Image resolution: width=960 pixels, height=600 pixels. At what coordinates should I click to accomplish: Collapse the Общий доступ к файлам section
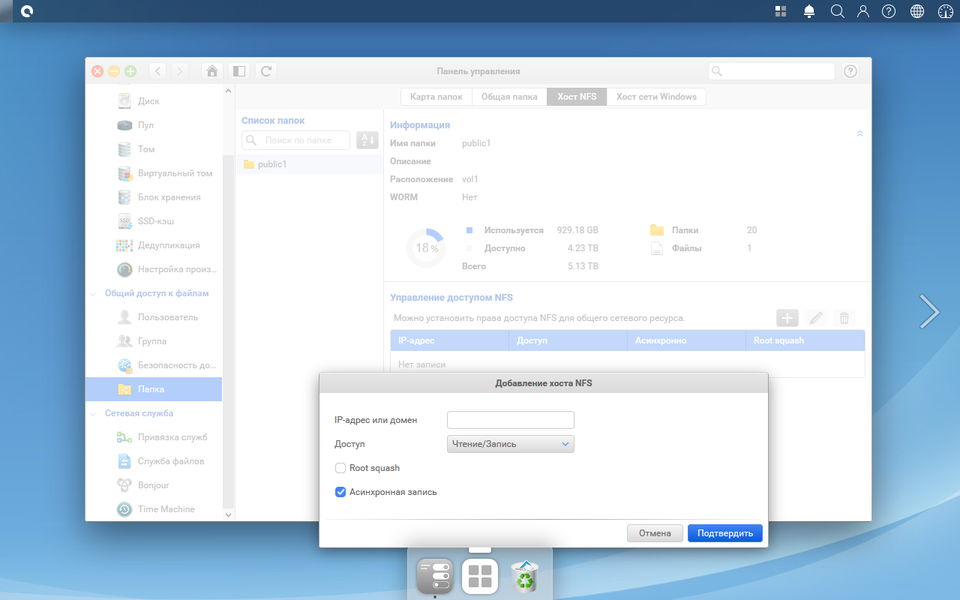coord(93,294)
